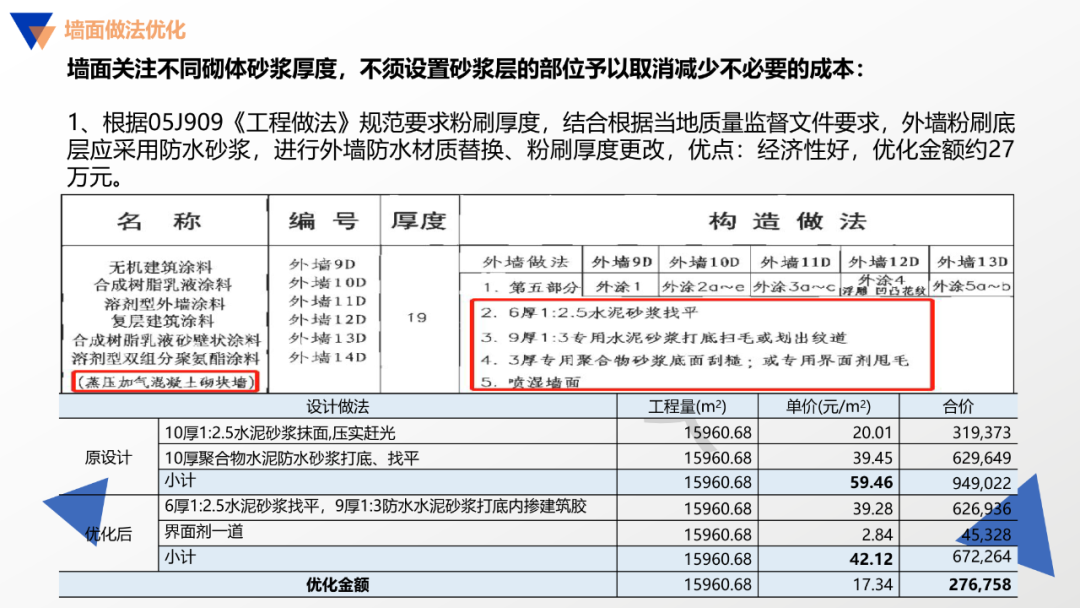Click unit price 2.84
The height and width of the screenshot is (608, 1080).
[x=877, y=534]
